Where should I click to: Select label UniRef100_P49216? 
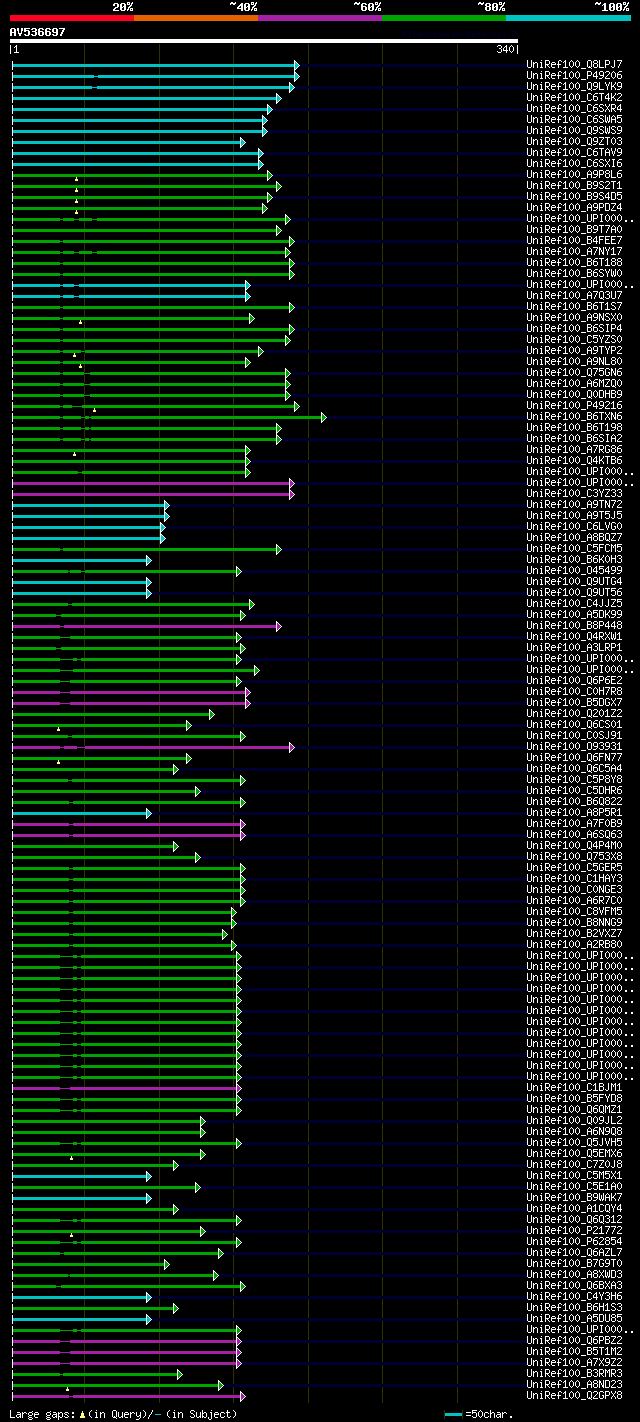(575, 405)
